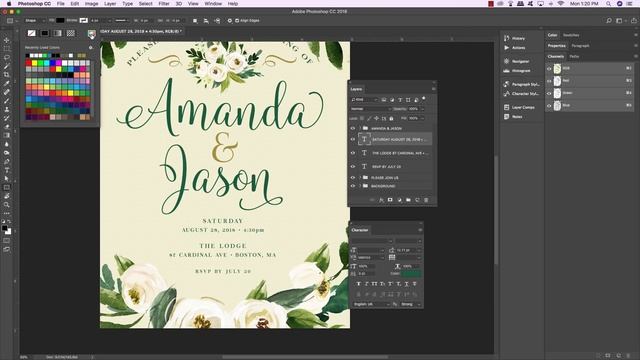
Task: Click the Character panel green color swatch
Action: [411, 274]
